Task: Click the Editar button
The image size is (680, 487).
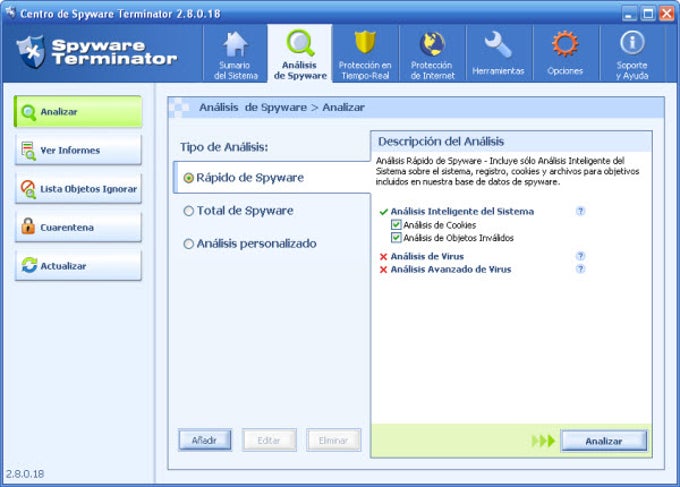Action: coord(269,441)
